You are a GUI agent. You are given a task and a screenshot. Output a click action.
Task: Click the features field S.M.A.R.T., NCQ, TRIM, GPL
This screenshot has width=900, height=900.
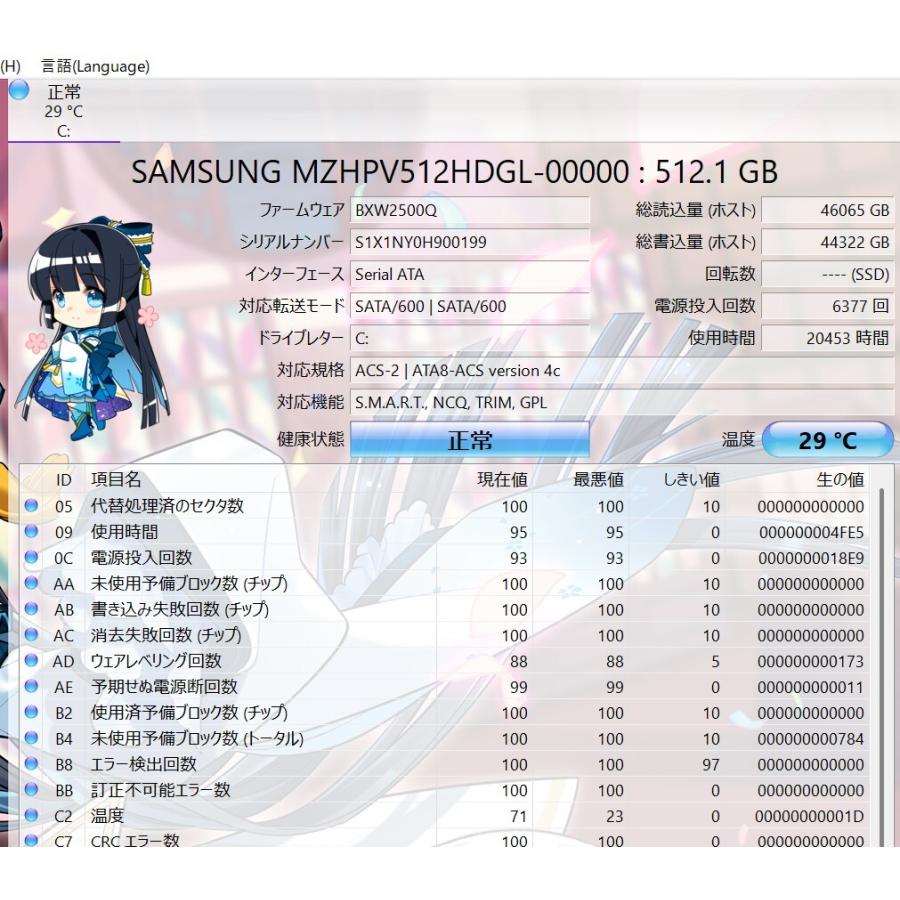(622, 402)
